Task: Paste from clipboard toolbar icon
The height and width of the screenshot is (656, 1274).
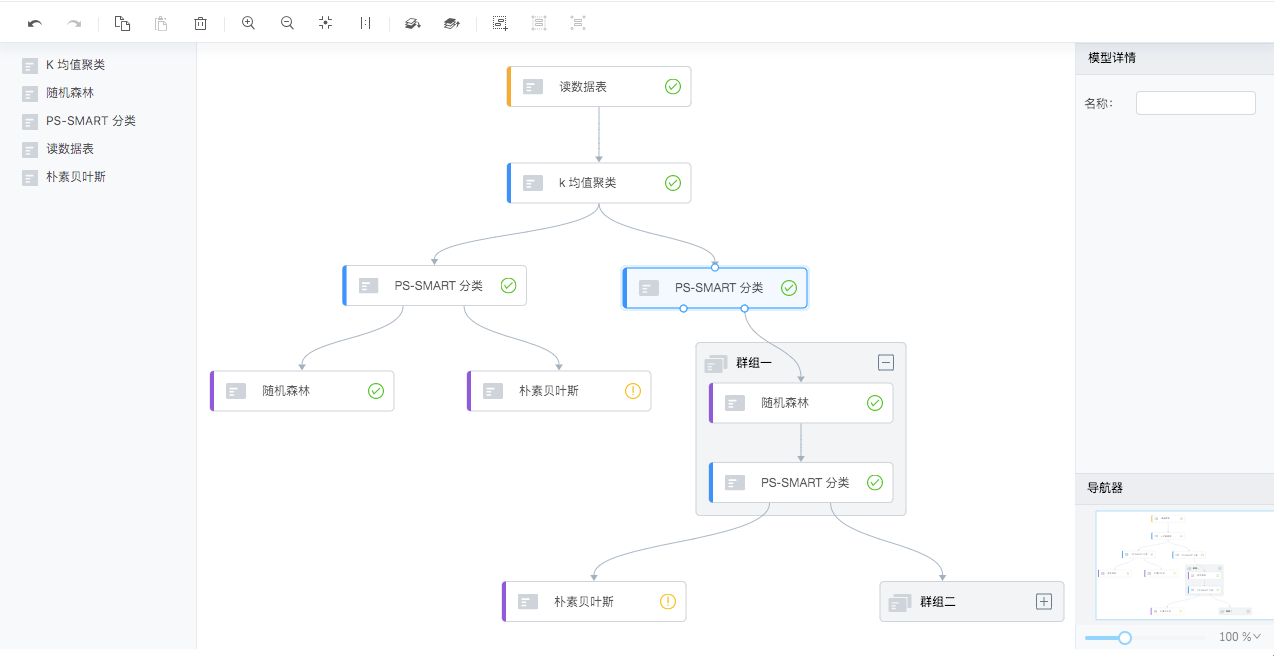Action: [161, 23]
